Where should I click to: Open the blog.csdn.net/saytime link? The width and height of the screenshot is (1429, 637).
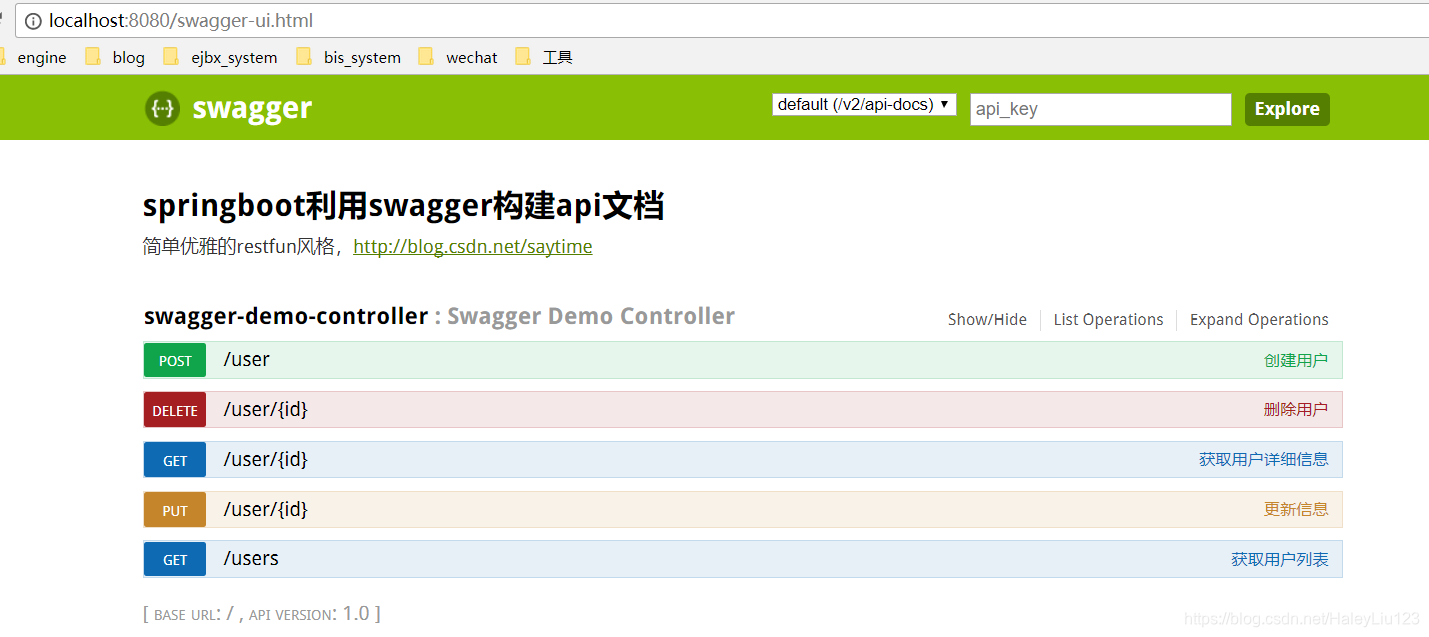coord(472,246)
